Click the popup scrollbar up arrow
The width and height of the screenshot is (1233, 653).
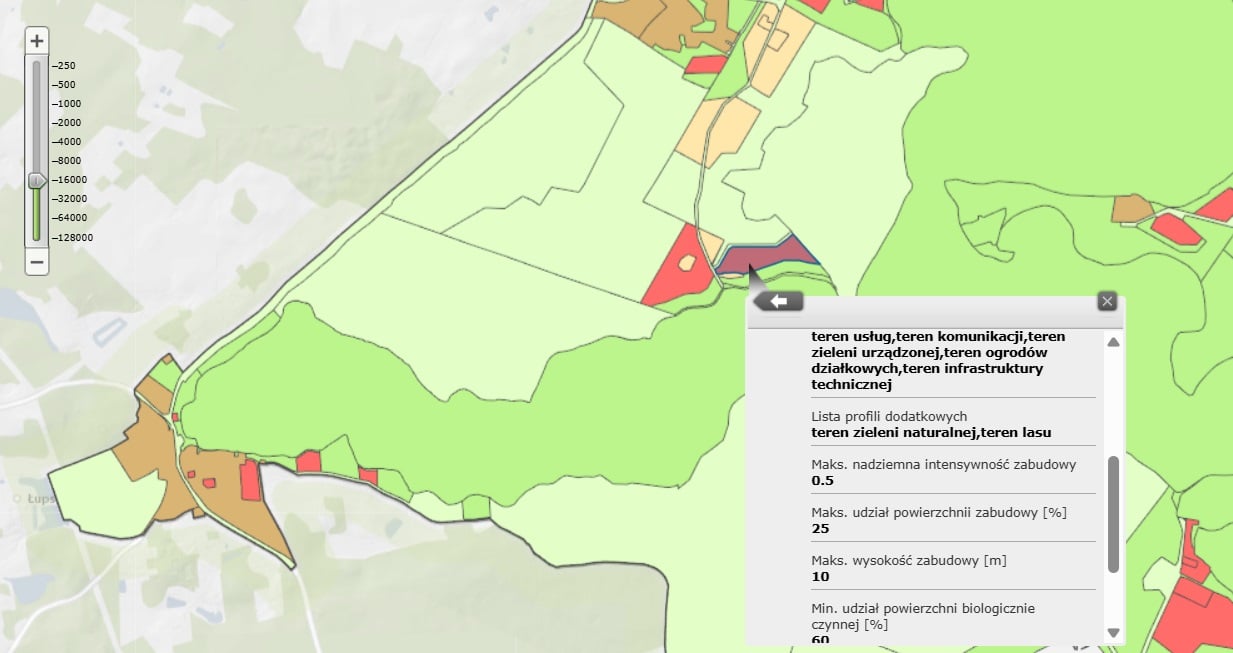point(1113,342)
